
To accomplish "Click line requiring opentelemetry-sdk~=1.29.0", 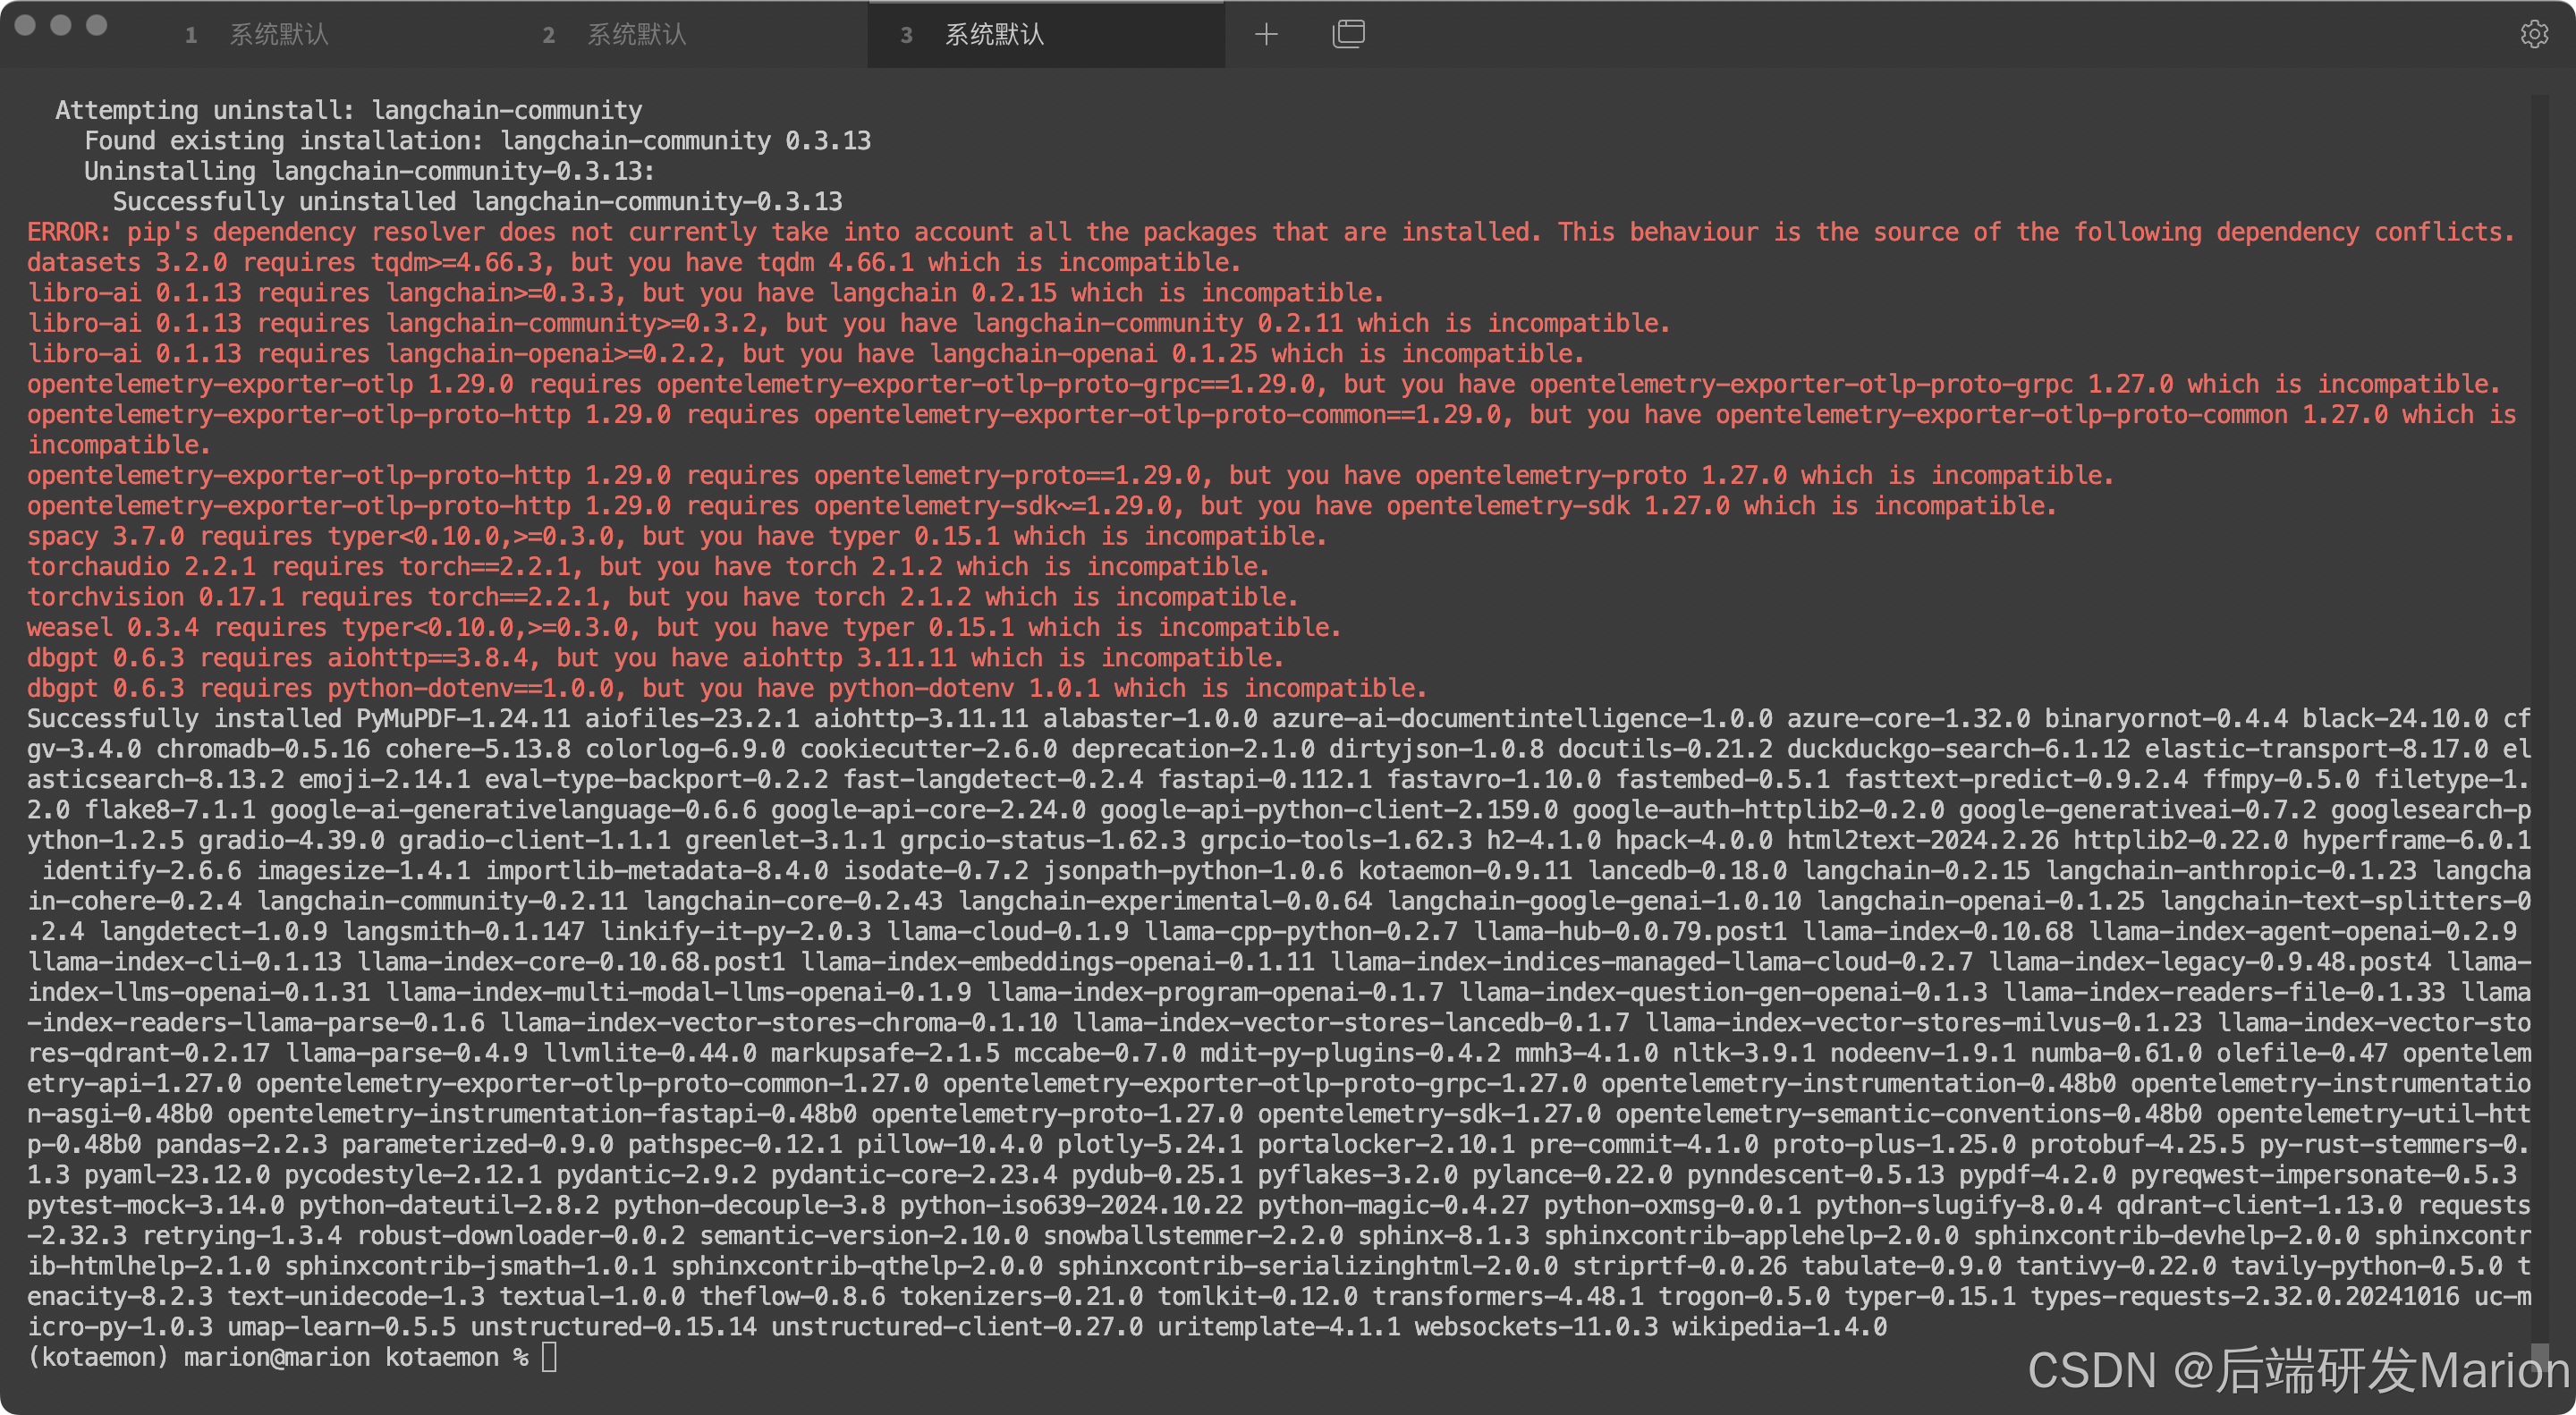I will point(1041,505).
